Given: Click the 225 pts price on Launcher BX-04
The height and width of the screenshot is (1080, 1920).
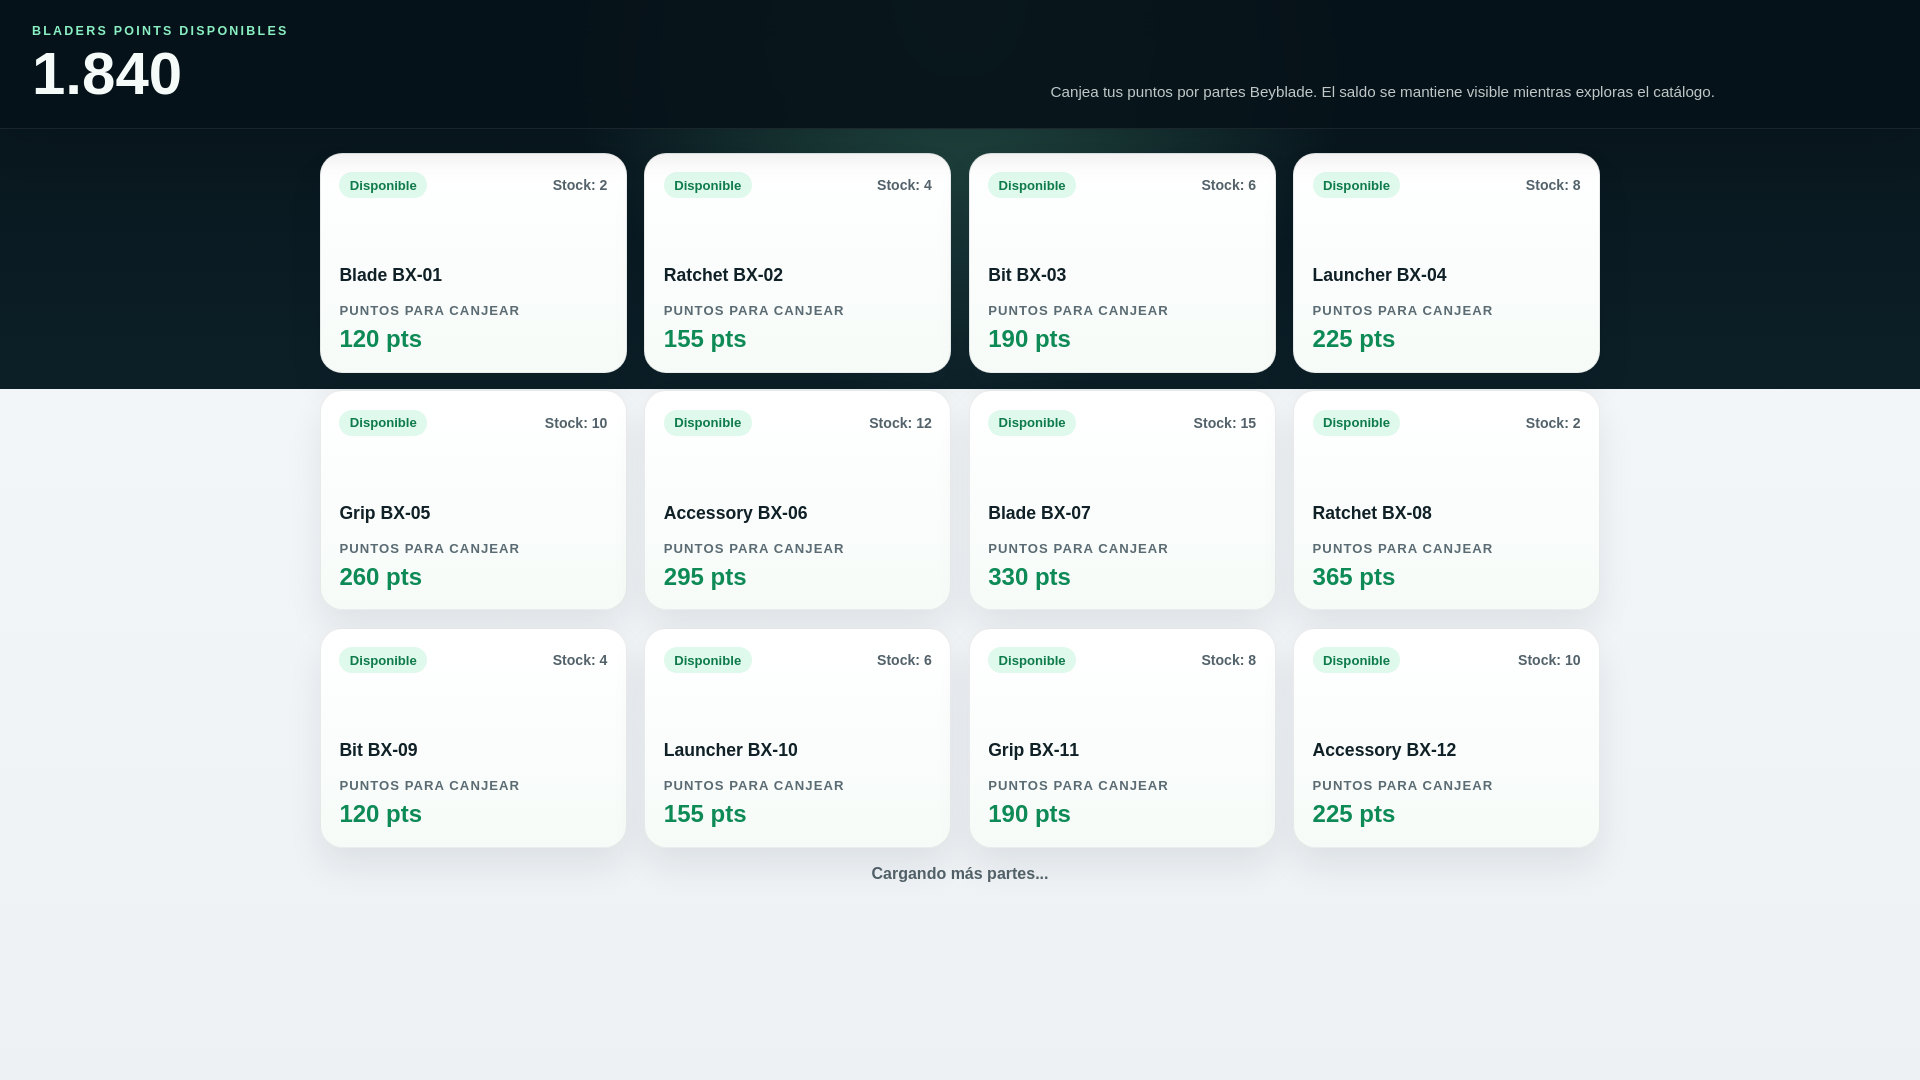Looking at the screenshot, I should click(x=1354, y=339).
